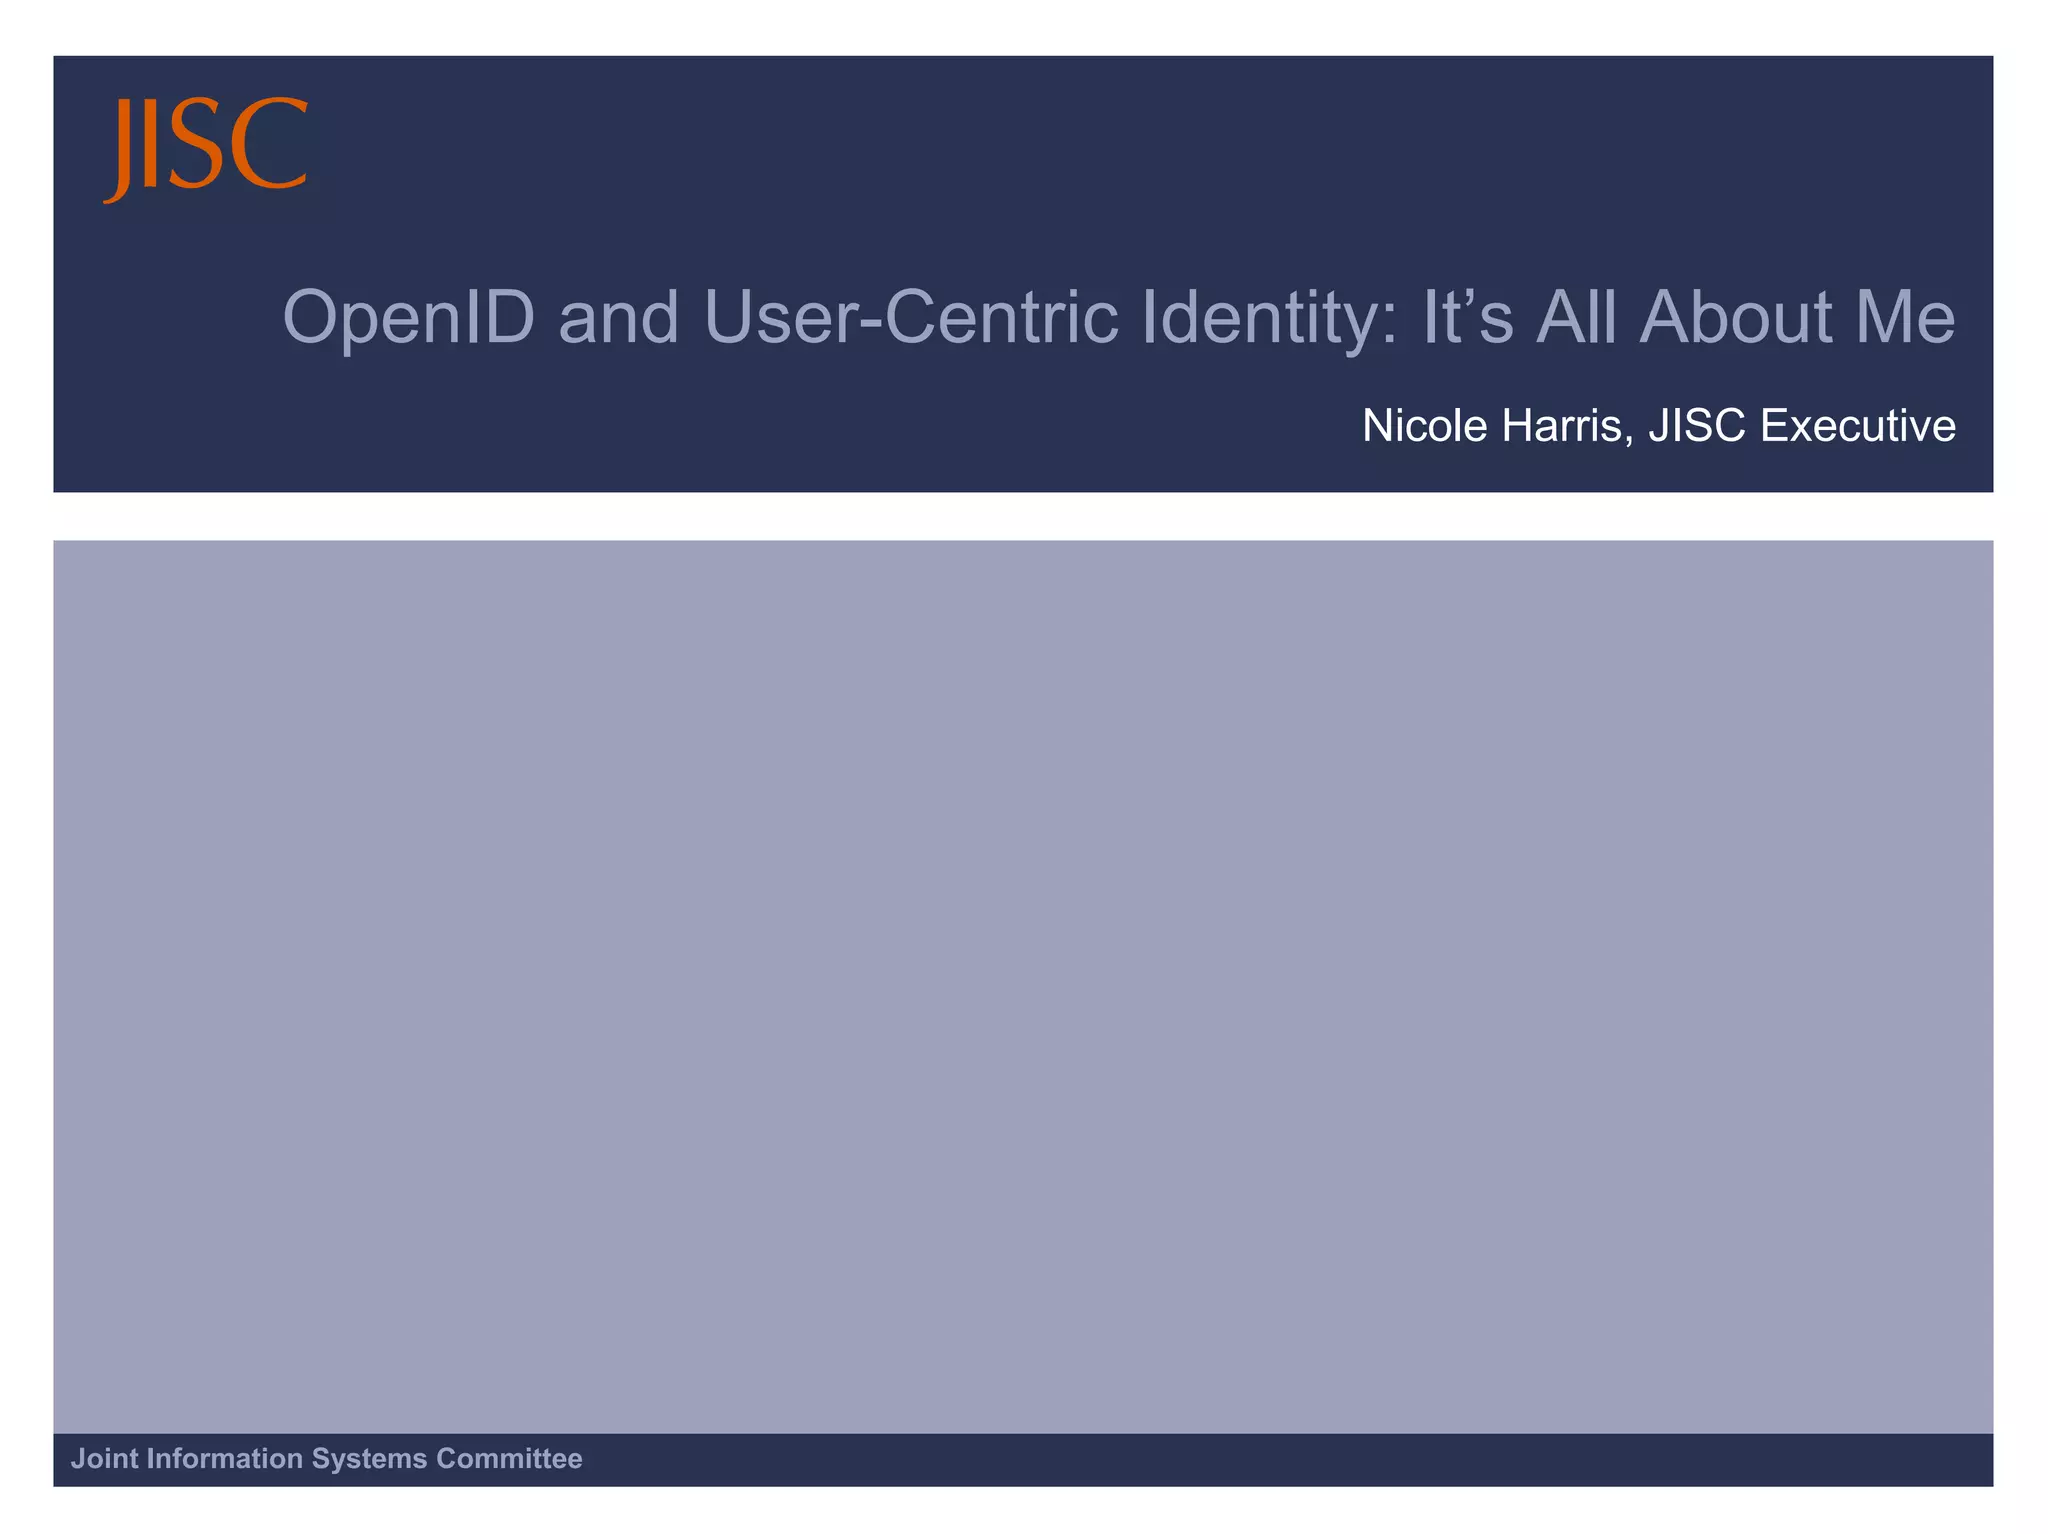Viewport: 2048px width, 1534px height.
Task: Click the orange JISC logo
Action: click(206, 150)
